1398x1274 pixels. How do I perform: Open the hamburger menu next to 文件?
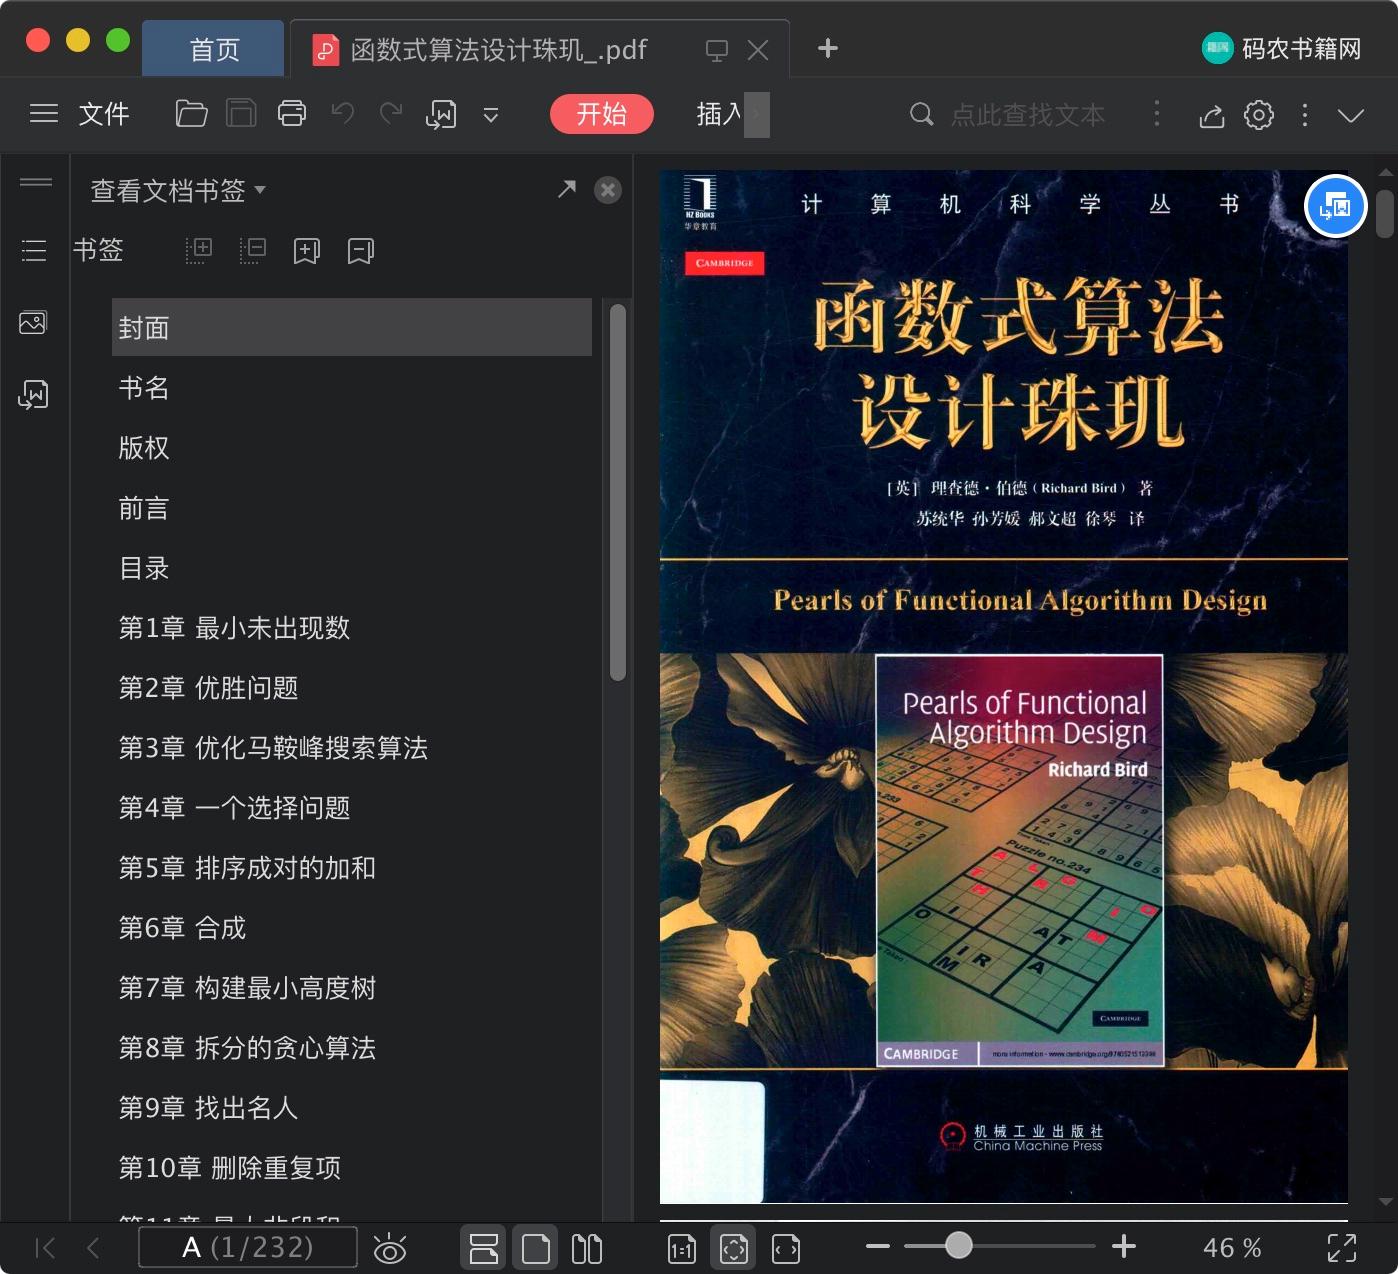point(44,114)
